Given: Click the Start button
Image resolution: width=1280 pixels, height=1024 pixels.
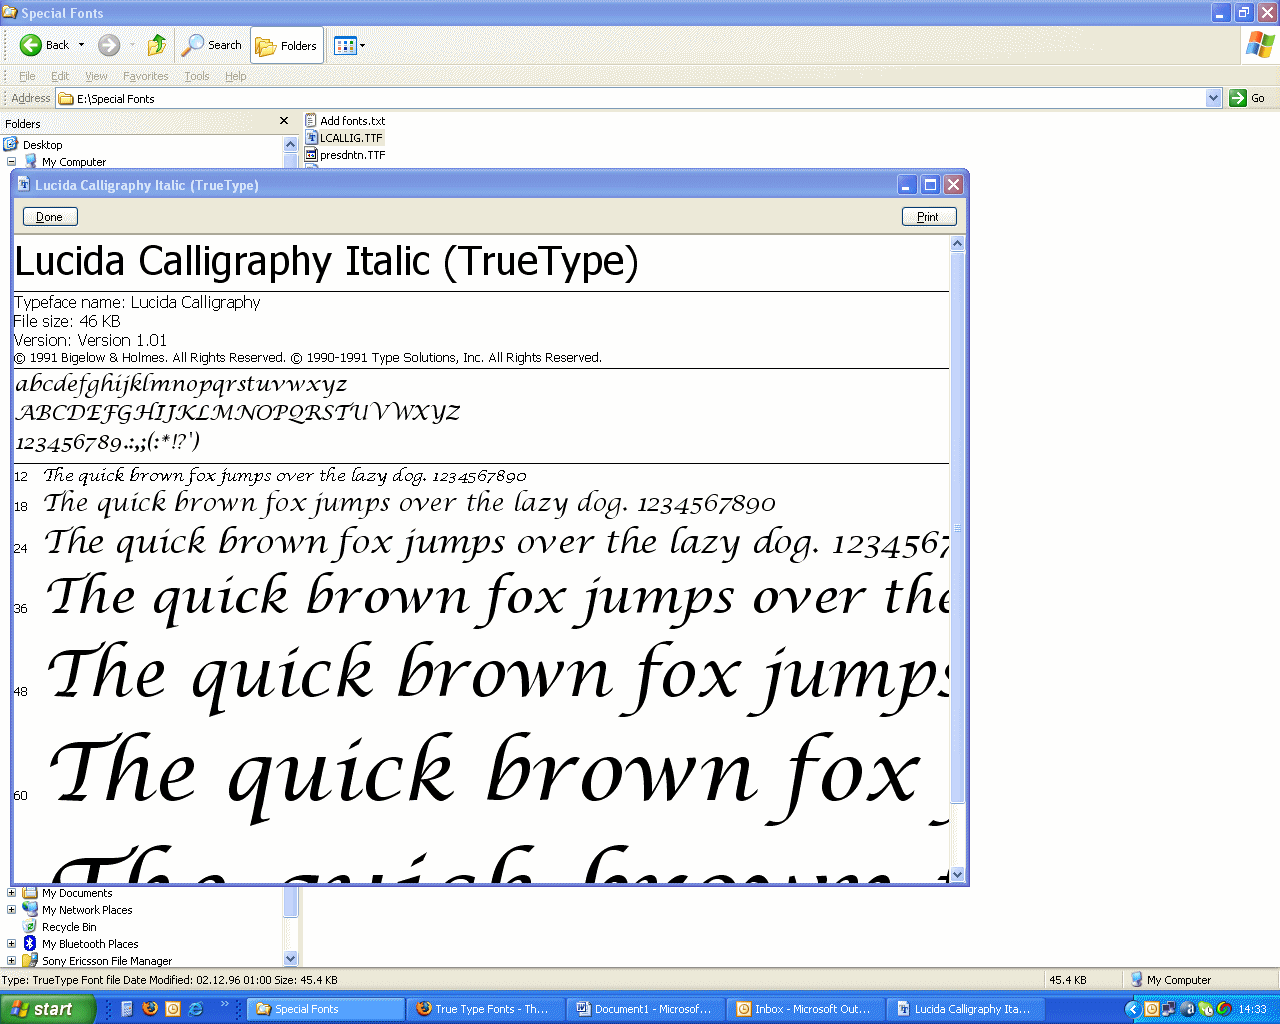Looking at the screenshot, I should 47,1009.
